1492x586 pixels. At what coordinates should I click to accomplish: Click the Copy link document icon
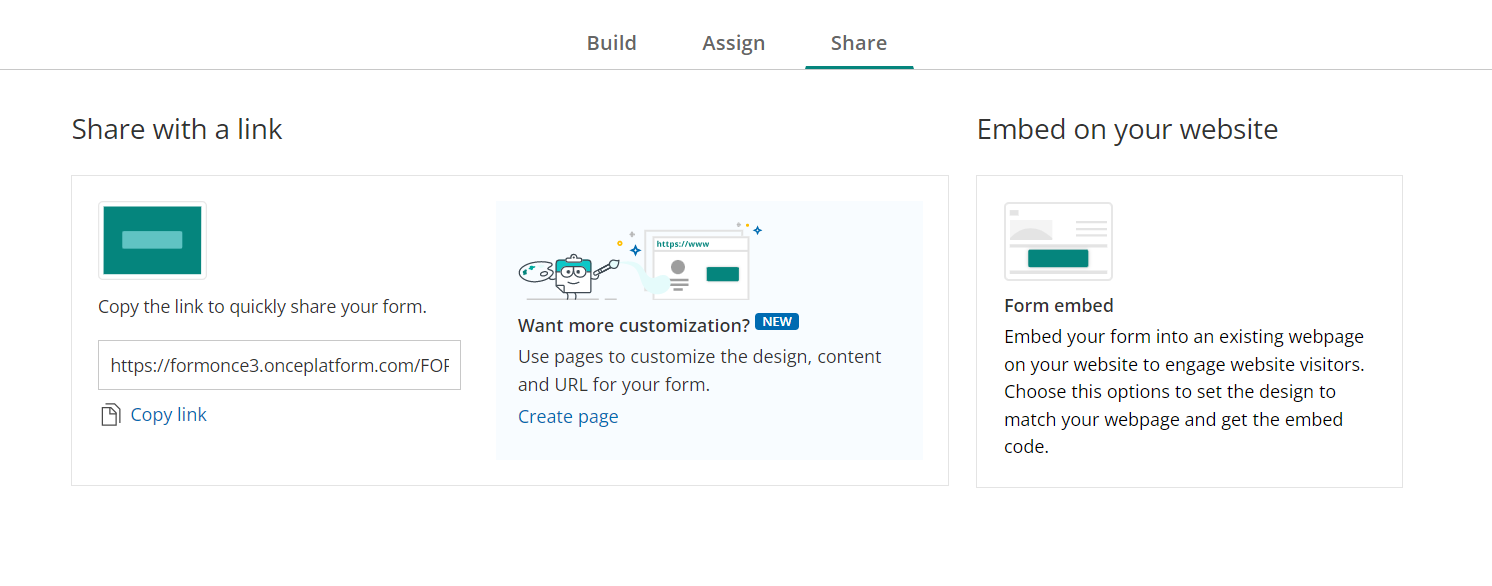point(111,415)
